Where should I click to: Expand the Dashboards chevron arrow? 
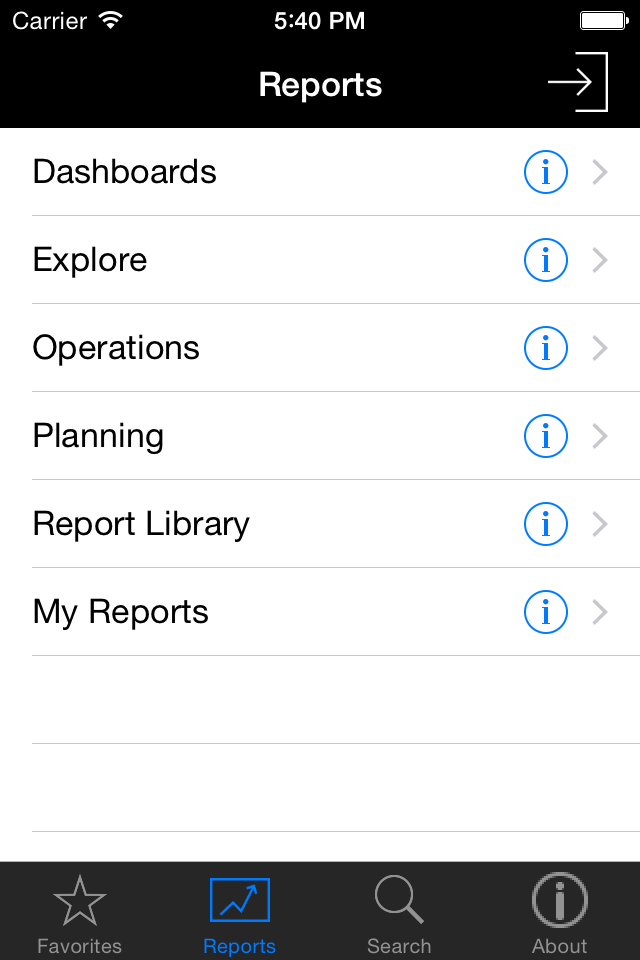pos(600,172)
